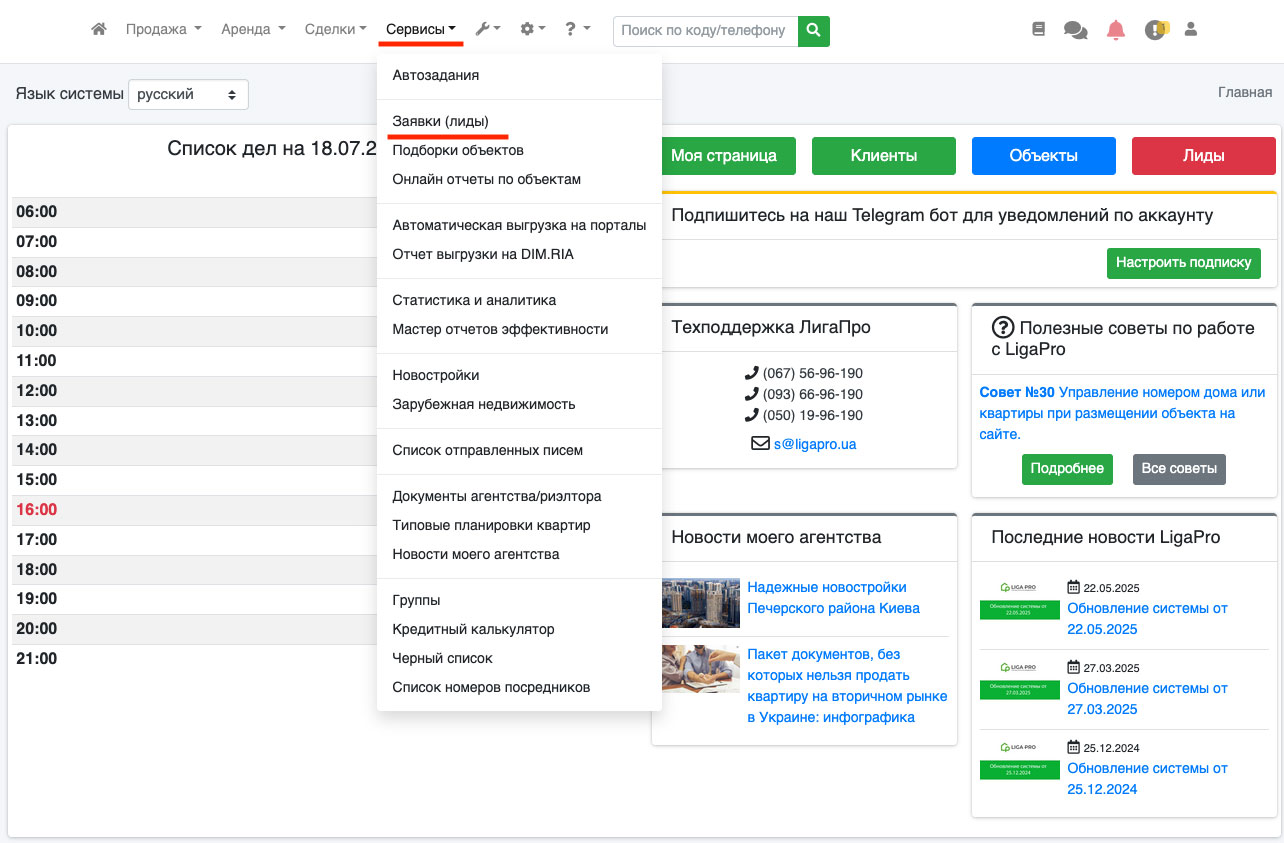Select Заявки (лиды) from the menu
Viewport: 1284px width, 843px height.
point(440,121)
